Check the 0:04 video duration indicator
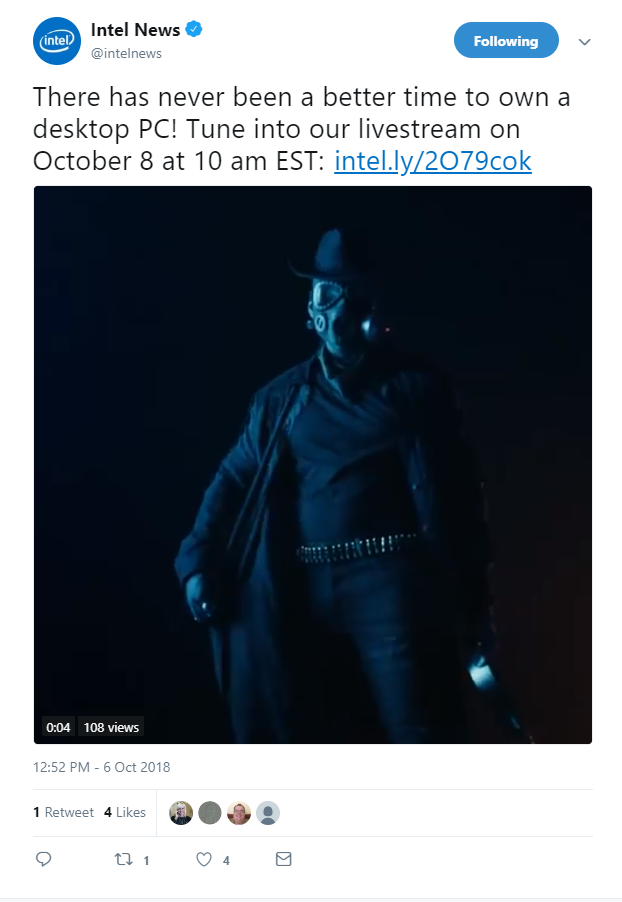Screen dimensions: 622x902 [x=58, y=726]
